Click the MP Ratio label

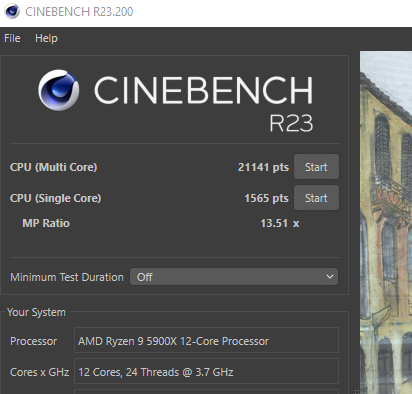[x=46, y=223]
